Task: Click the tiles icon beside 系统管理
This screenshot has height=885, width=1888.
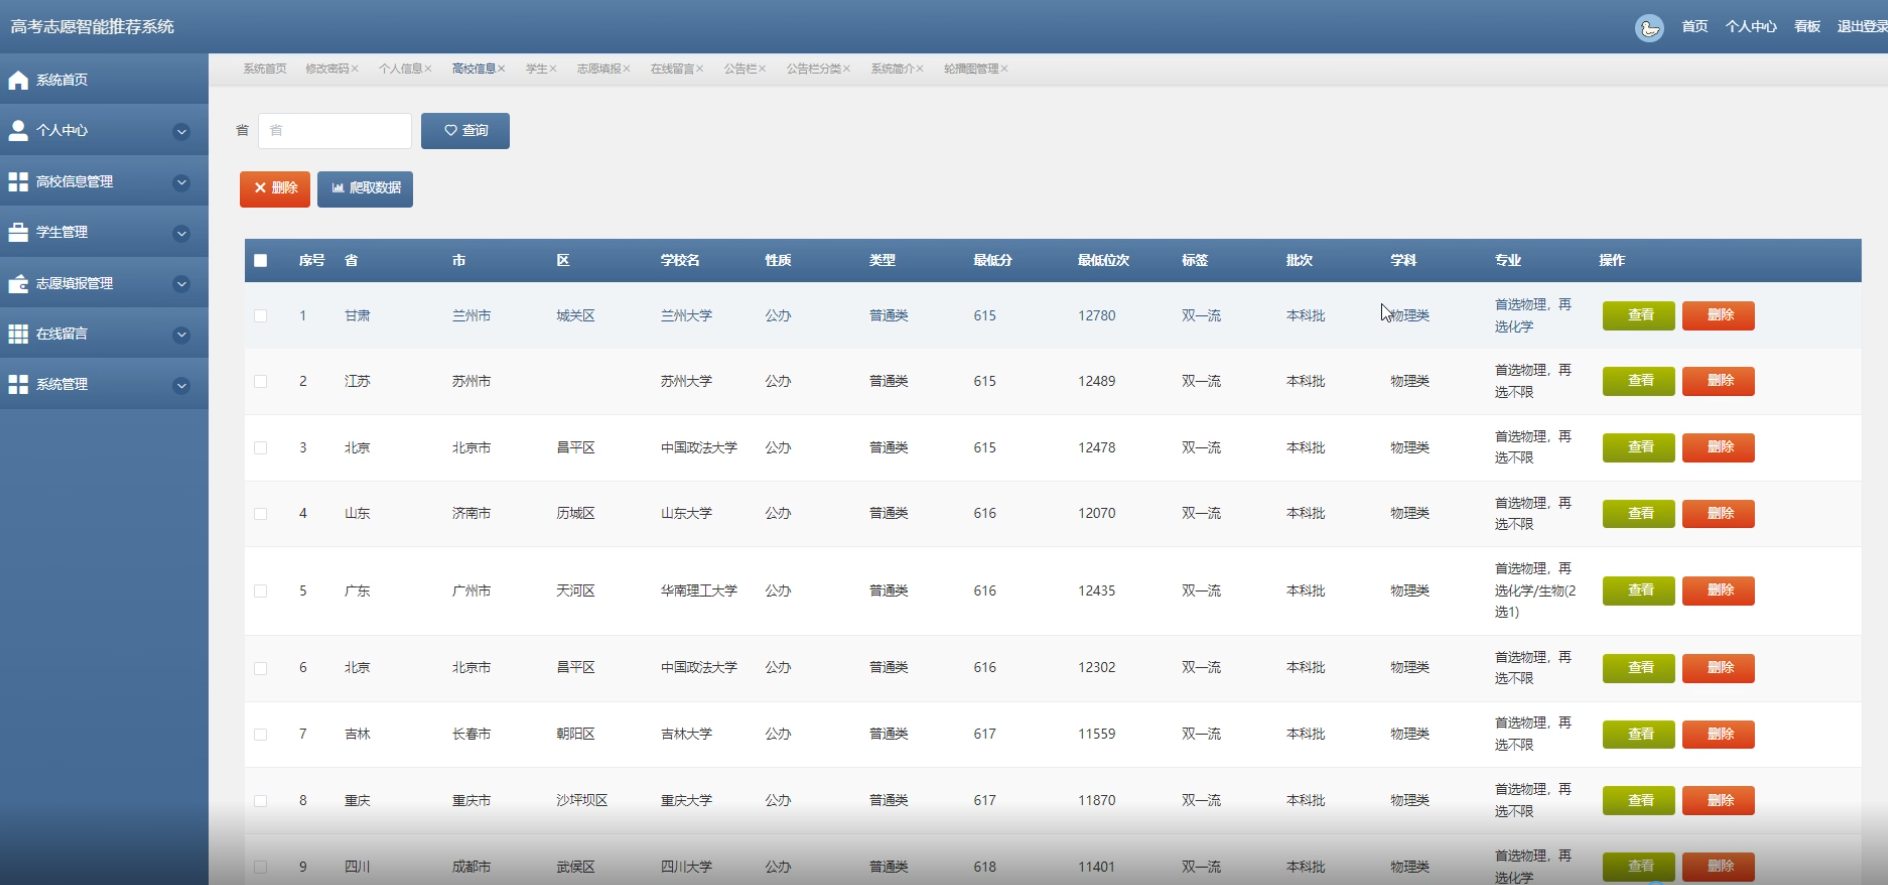Action: pos(18,384)
